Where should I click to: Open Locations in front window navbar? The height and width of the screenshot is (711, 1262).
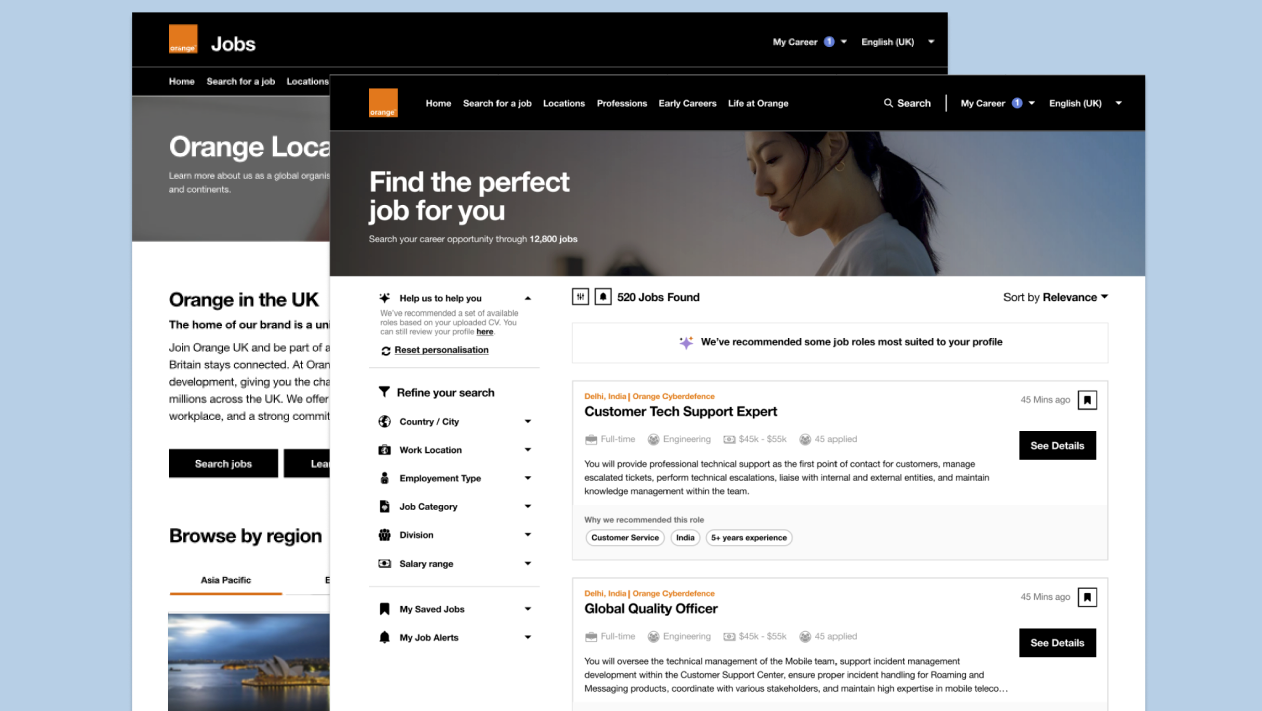tap(564, 103)
